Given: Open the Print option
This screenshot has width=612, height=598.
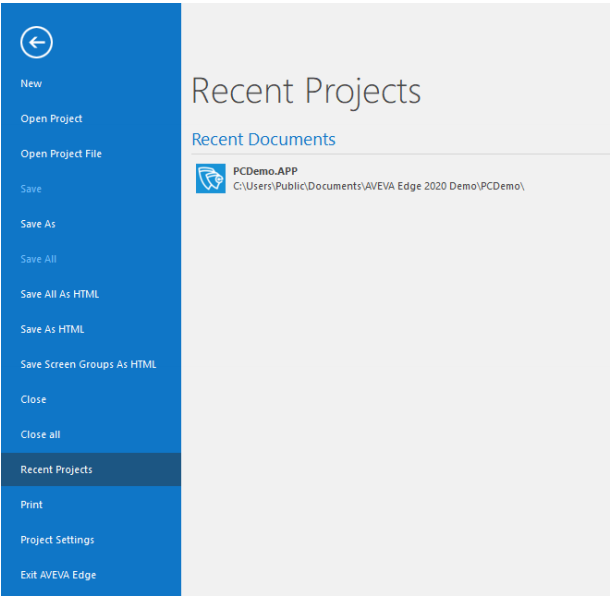Looking at the screenshot, I should pyautogui.click(x=31, y=505).
